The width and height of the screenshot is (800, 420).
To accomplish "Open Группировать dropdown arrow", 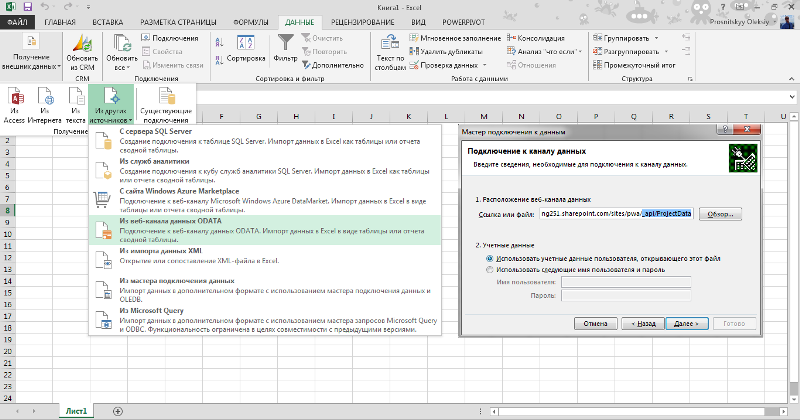I will [656, 38].
